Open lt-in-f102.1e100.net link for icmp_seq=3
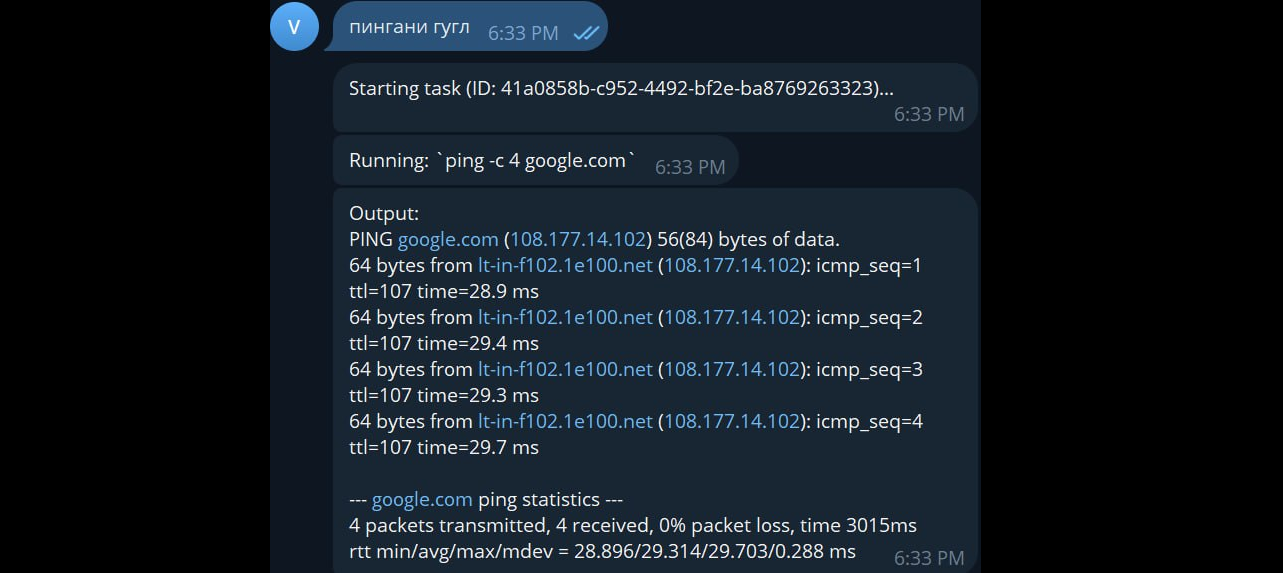Image resolution: width=1283 pixels, height=573 pixels. click(x=565, y=370)
